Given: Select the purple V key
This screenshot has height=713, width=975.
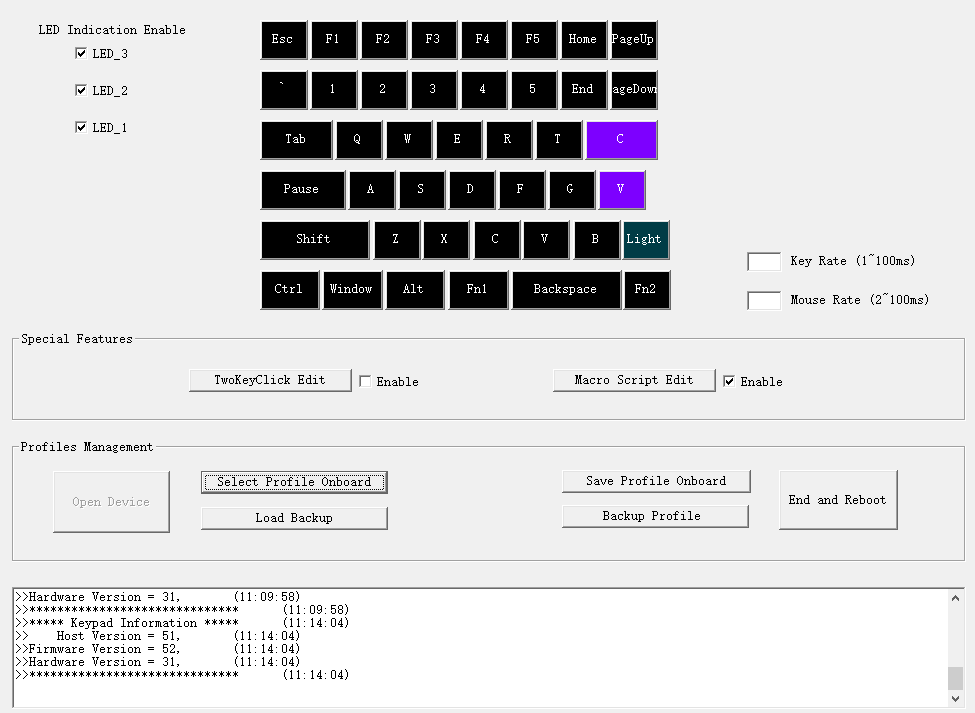Looking at the screenshot, I should (622, 190).
